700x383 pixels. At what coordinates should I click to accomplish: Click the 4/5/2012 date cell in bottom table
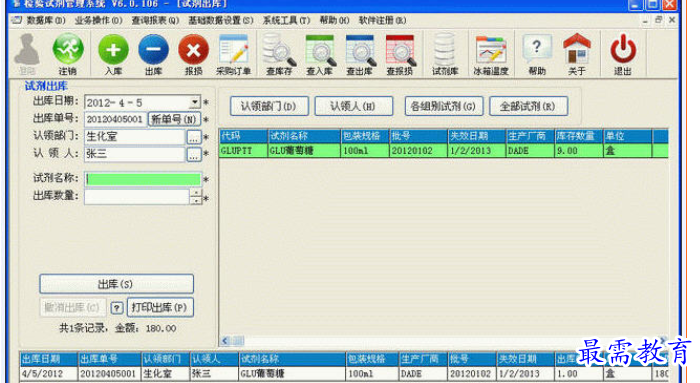[x=49, y=374]
